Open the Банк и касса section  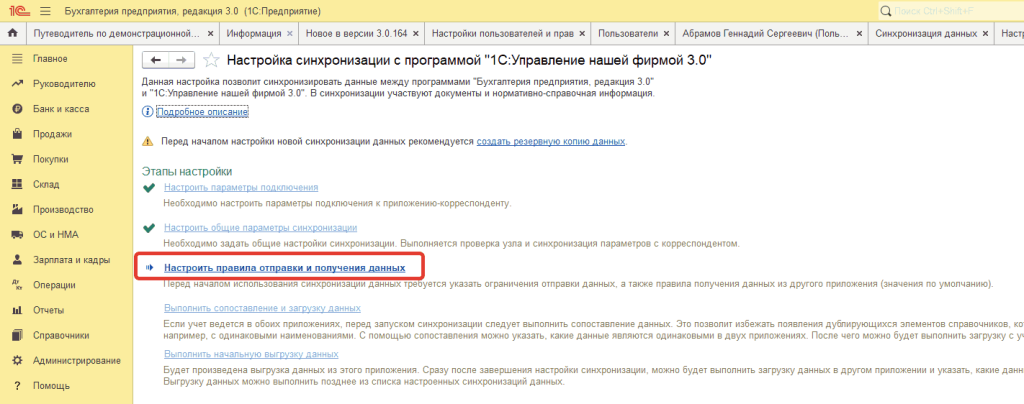(61, 109)
